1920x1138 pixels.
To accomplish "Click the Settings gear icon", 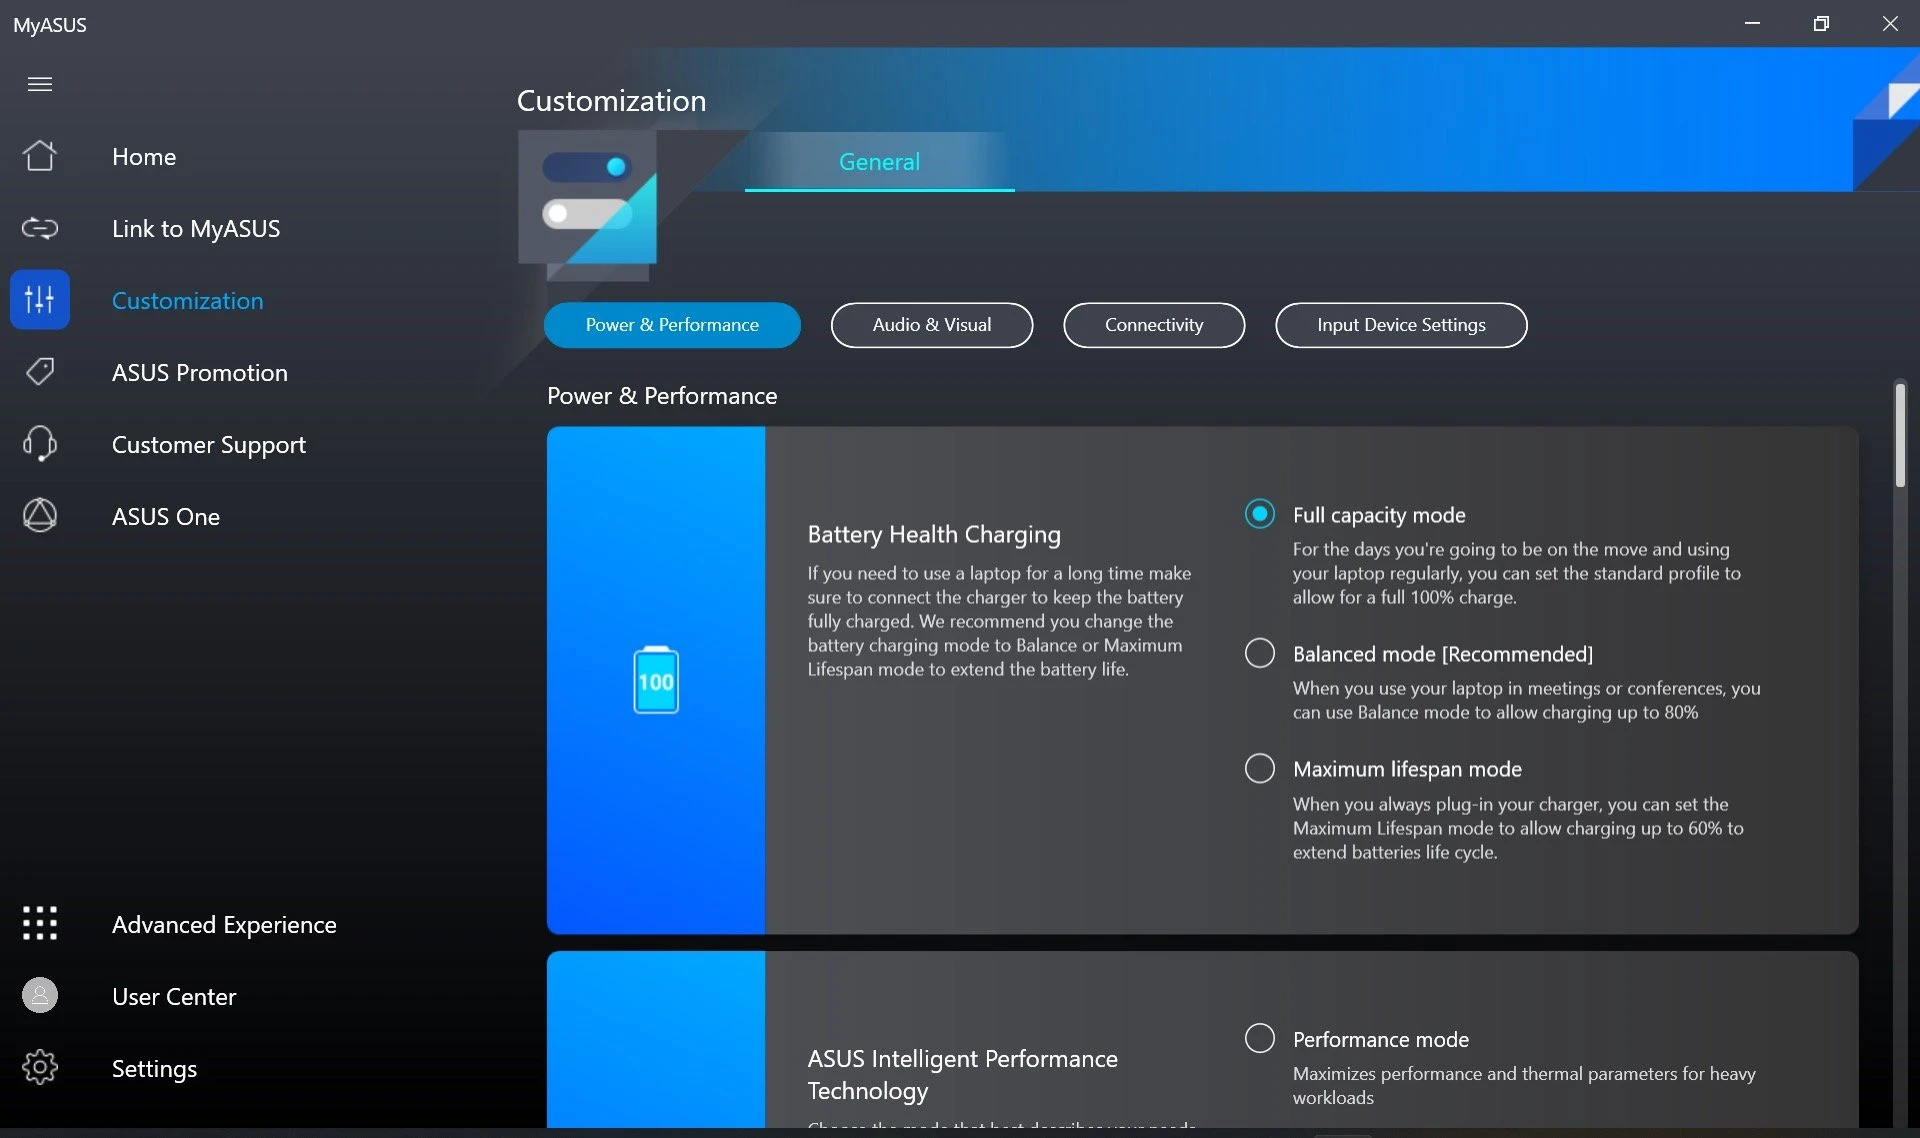I will 40,1067.
